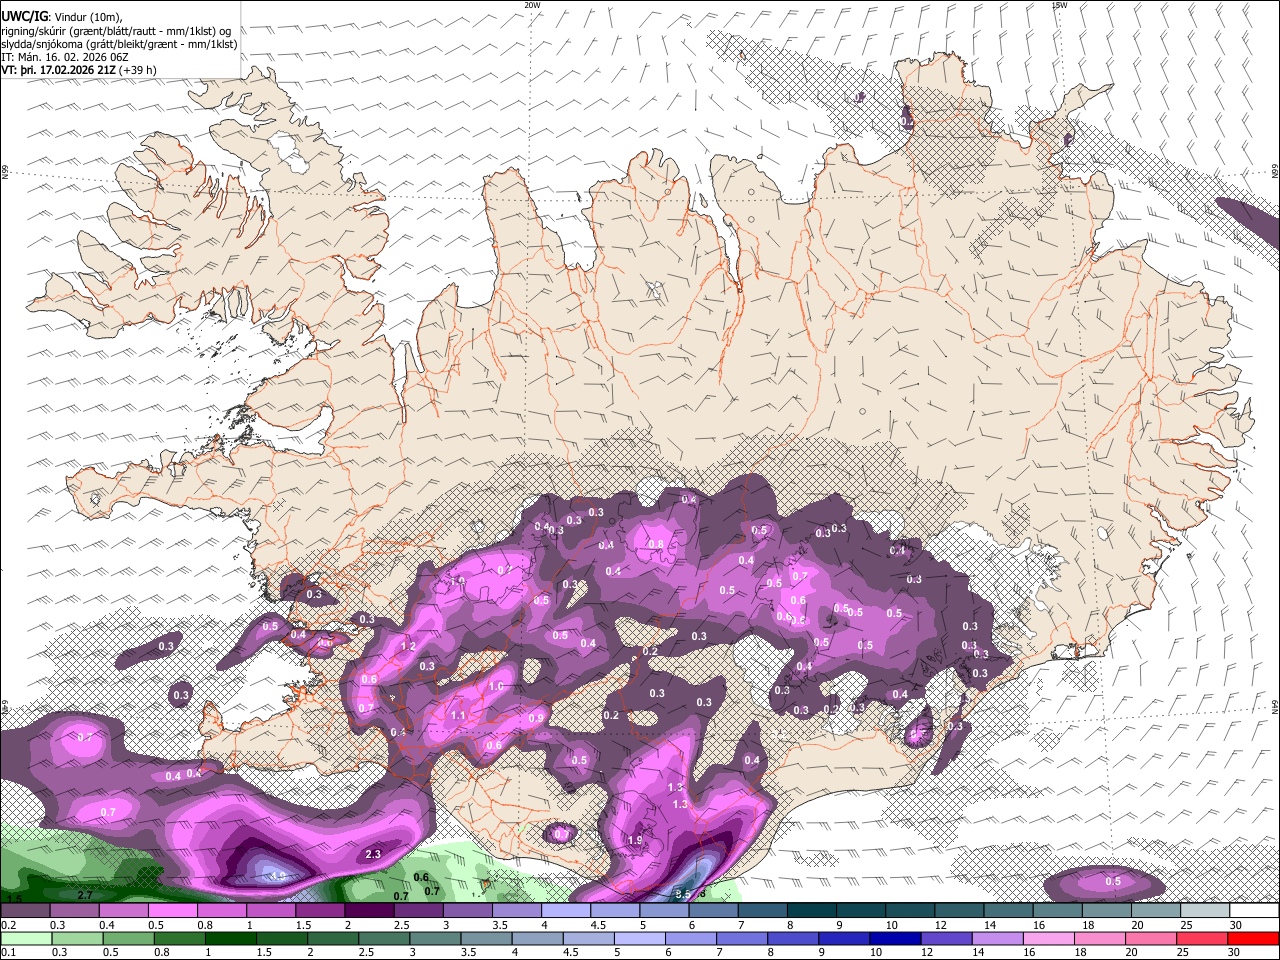
Task: Pick the red swatch ending the lower scale
Action: point(1254,938)
